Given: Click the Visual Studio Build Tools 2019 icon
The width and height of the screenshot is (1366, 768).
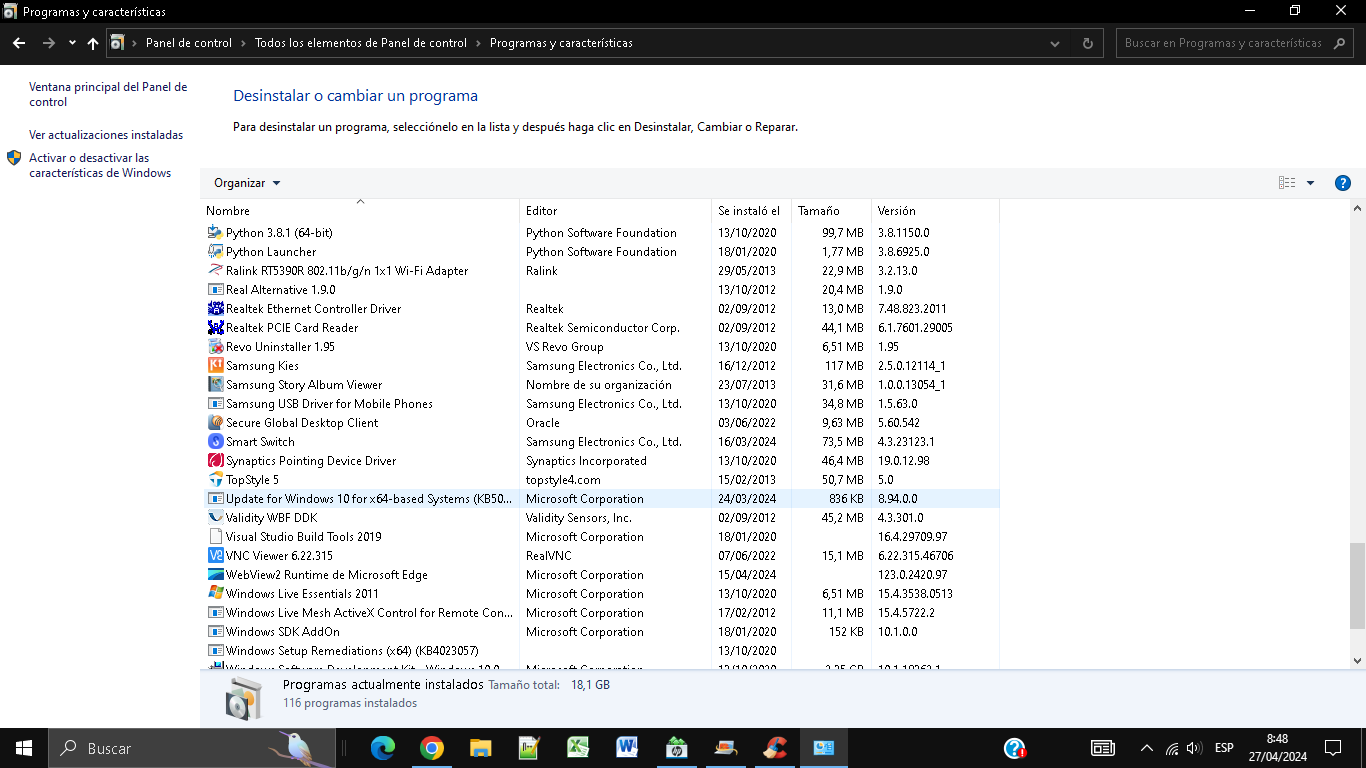Looking at the screenshot, I should [x=215, y=537].
